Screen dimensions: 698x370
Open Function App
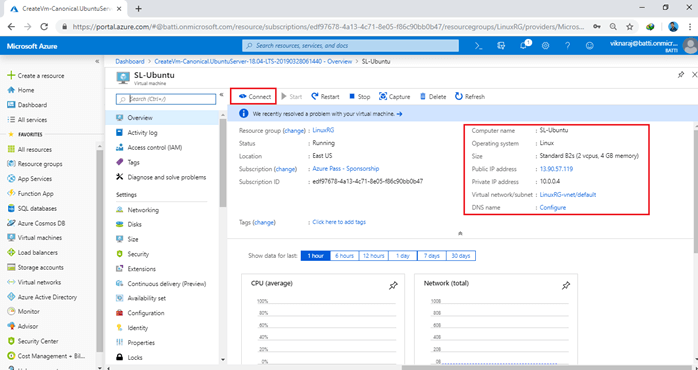point(30,194)
